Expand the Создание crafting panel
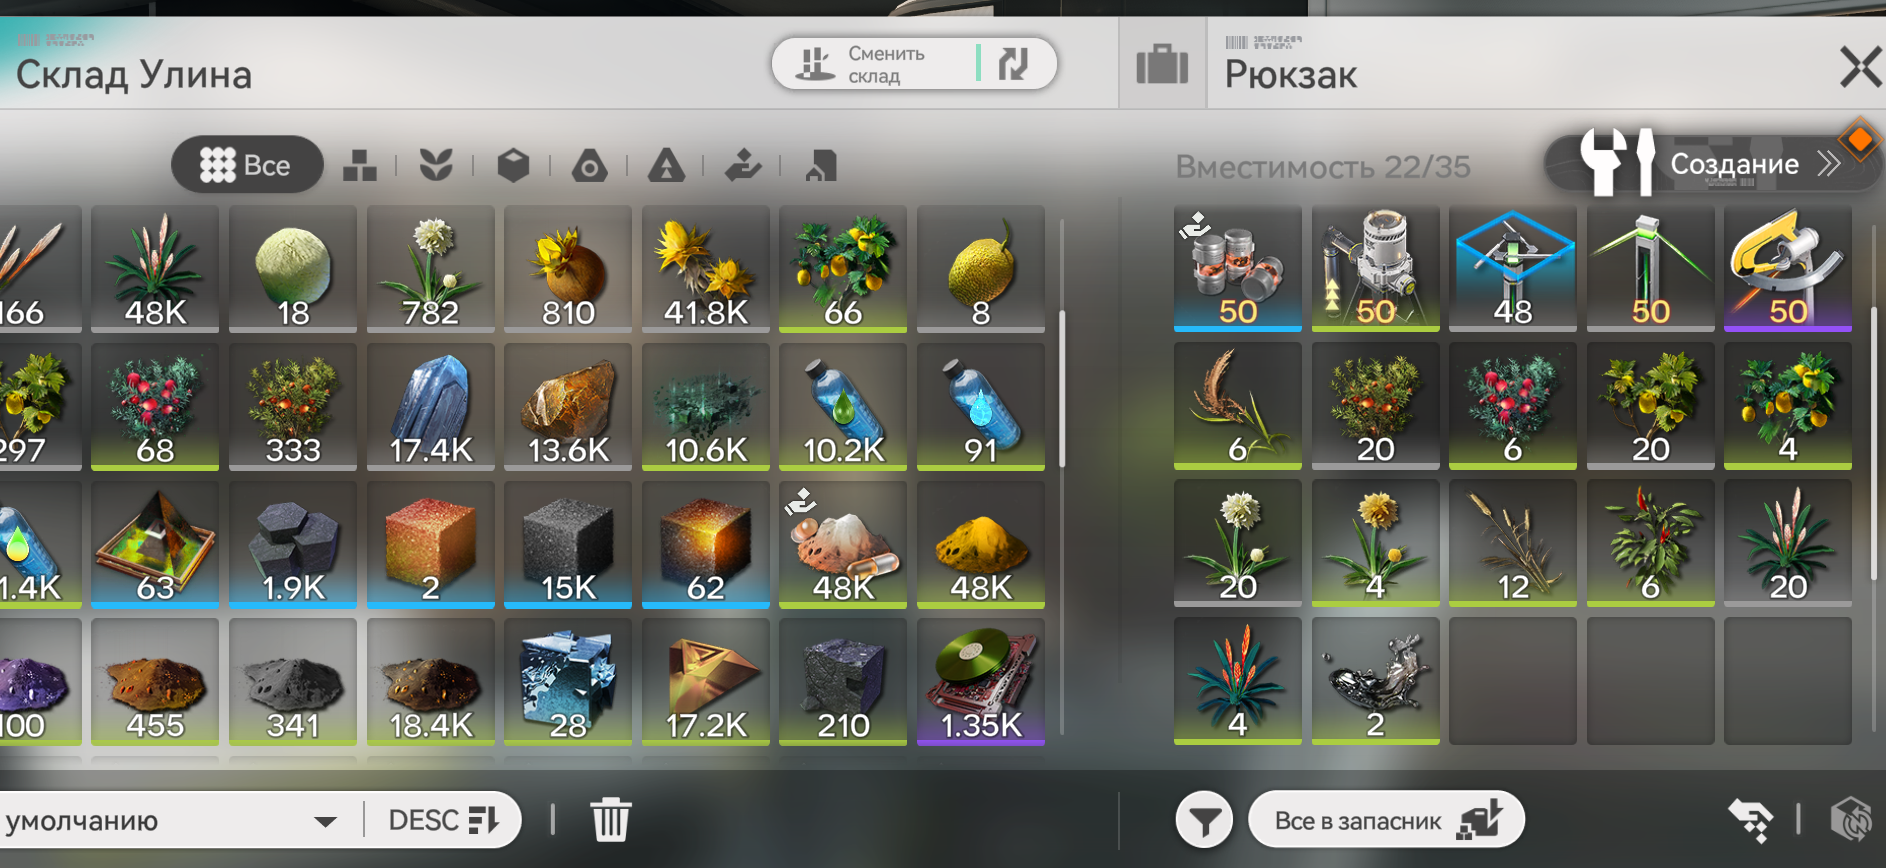The width and height of the screenshot is (1886, 868). (x=1712, y=164)
